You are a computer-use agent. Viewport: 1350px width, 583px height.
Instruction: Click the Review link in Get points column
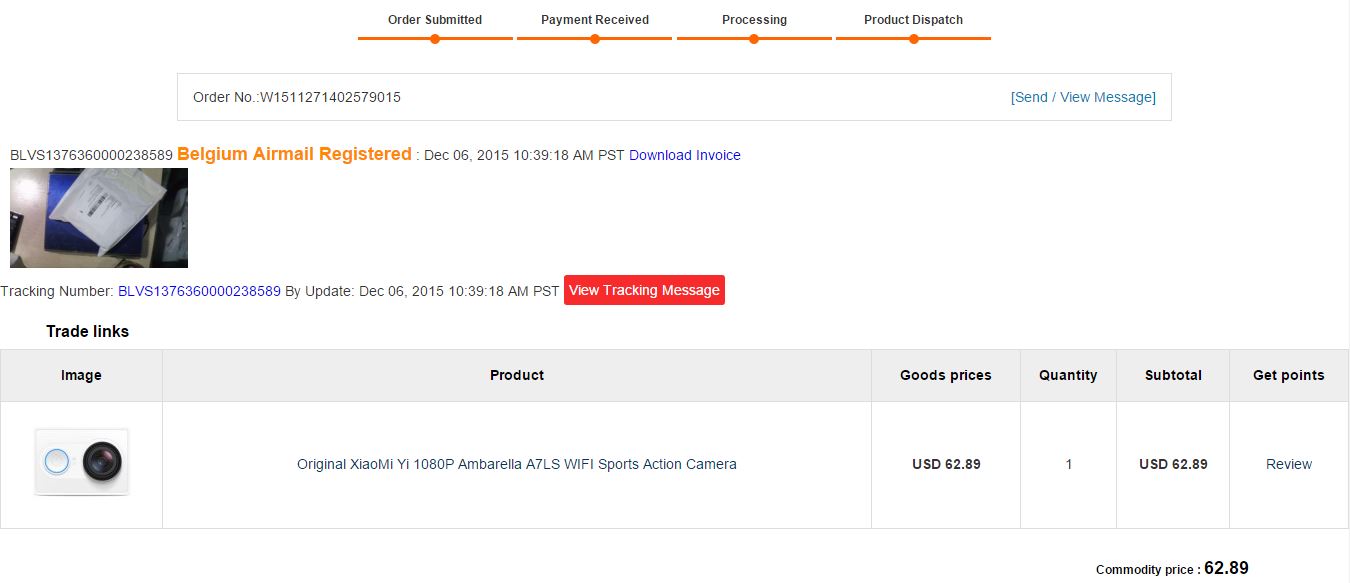click(x=1289, y=464)
